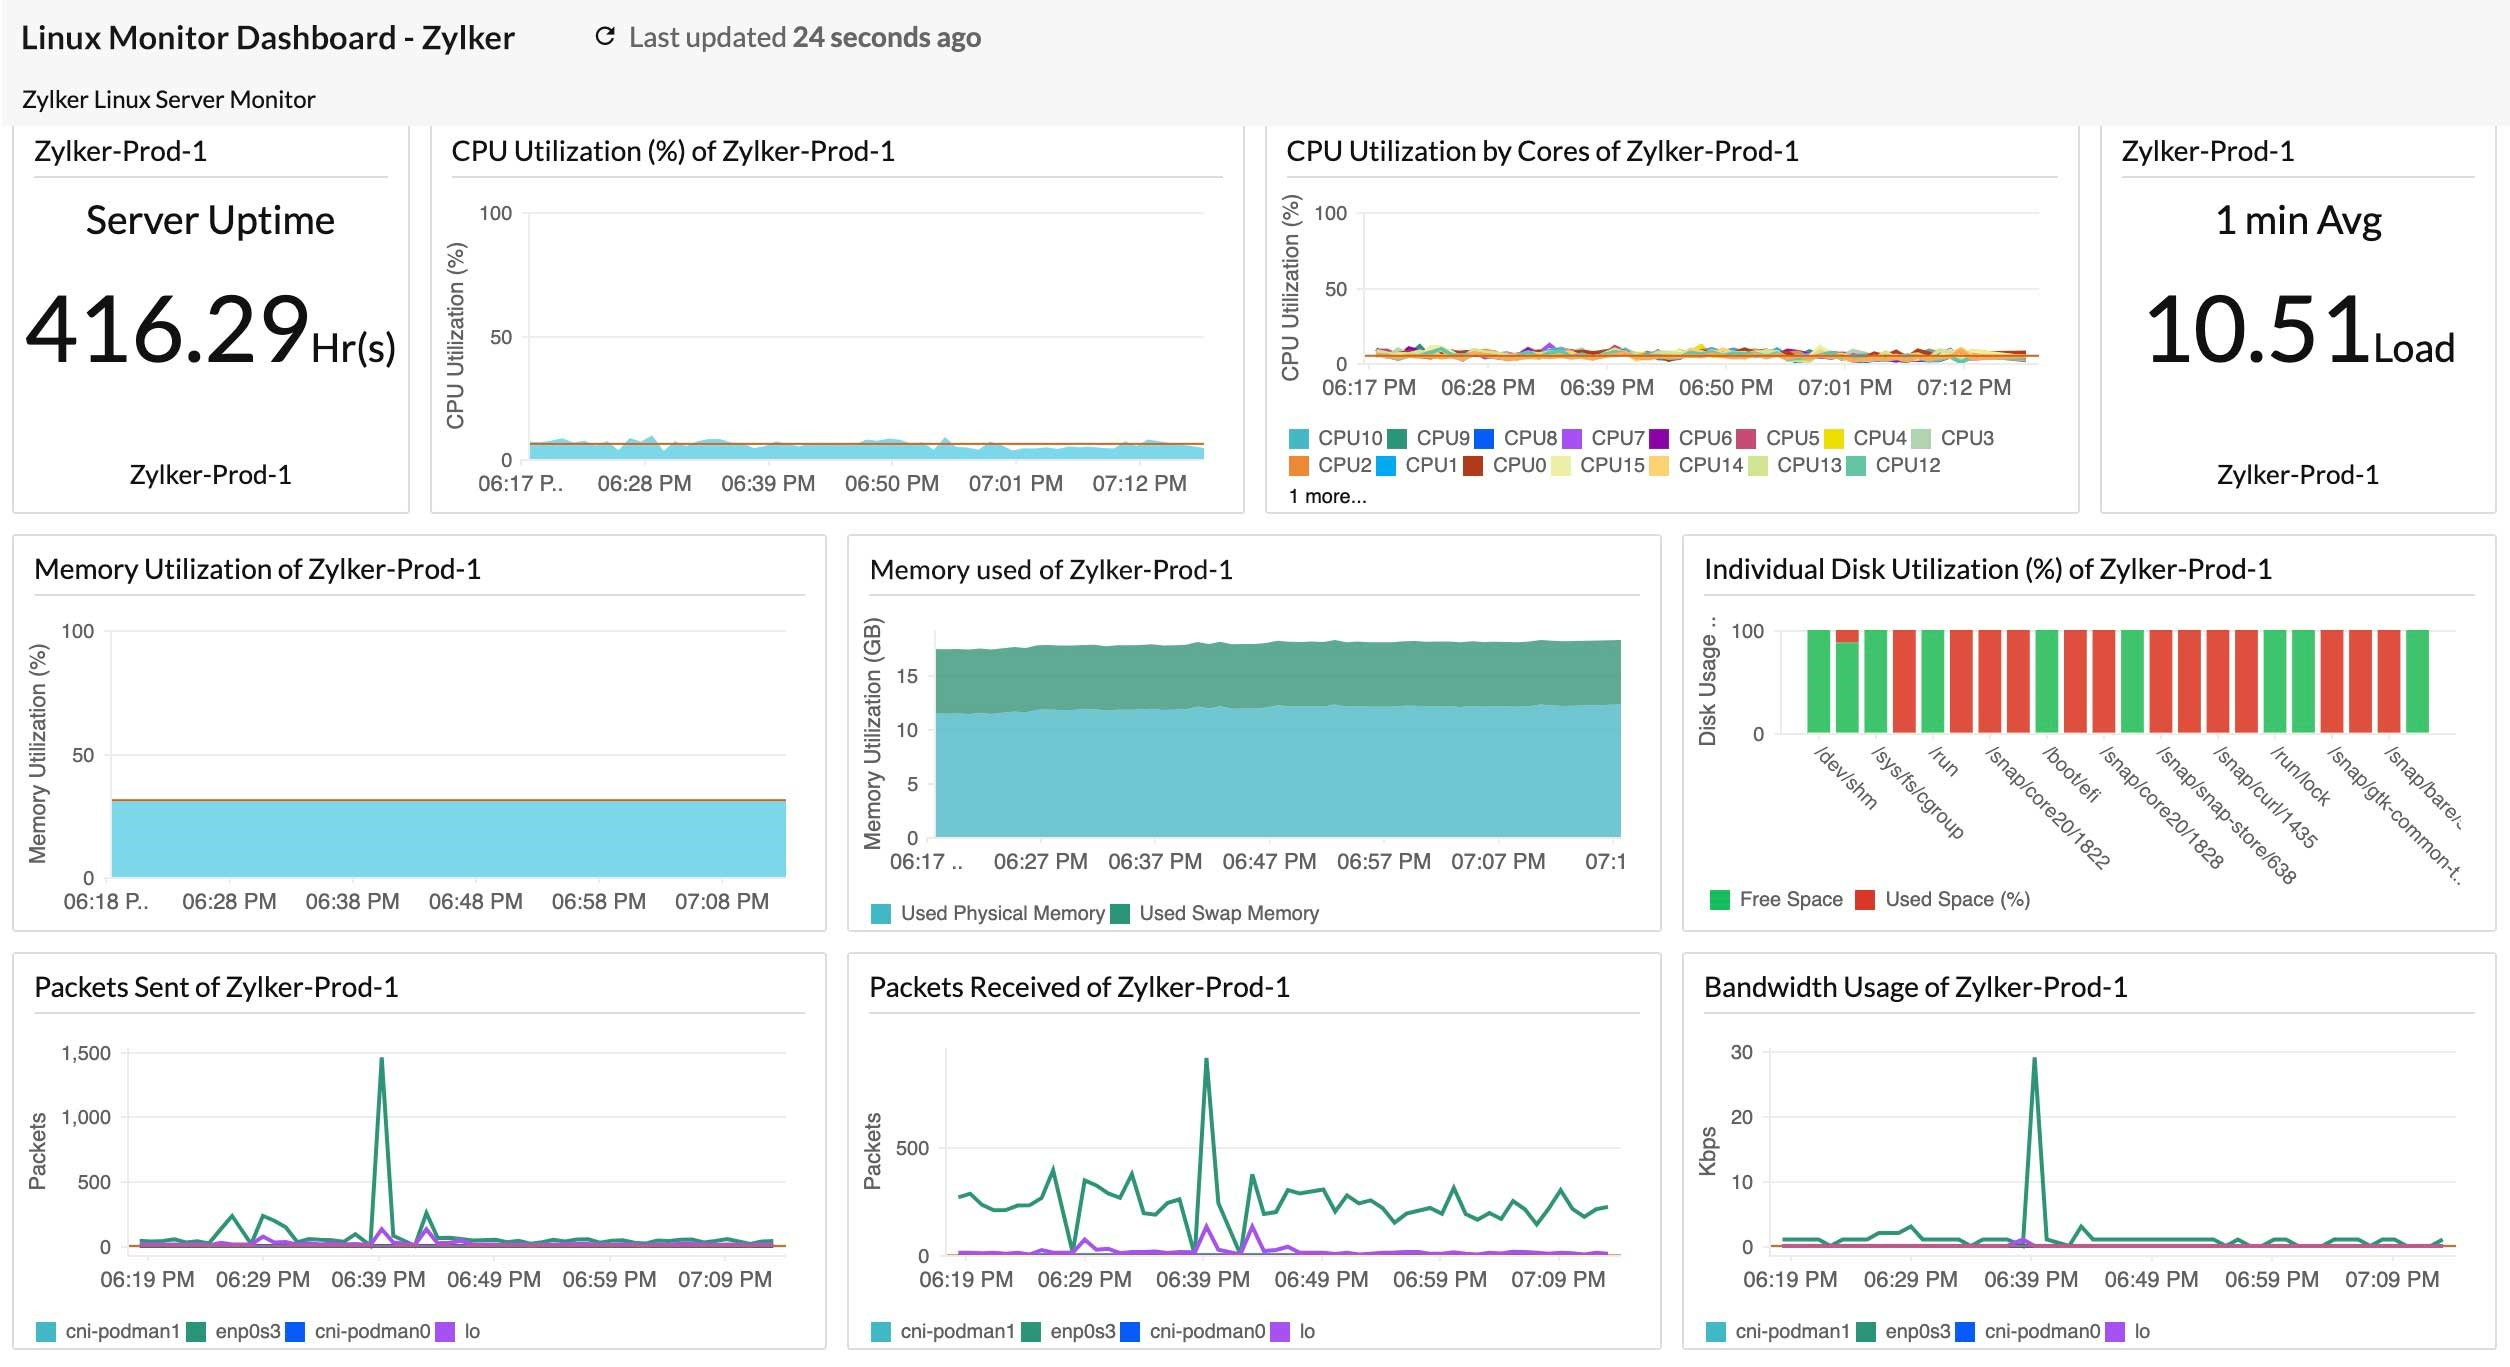Toggle CPU7 series in cores legend
The width and height of the screenshot is (2510, 1367).
point(1604,438)
